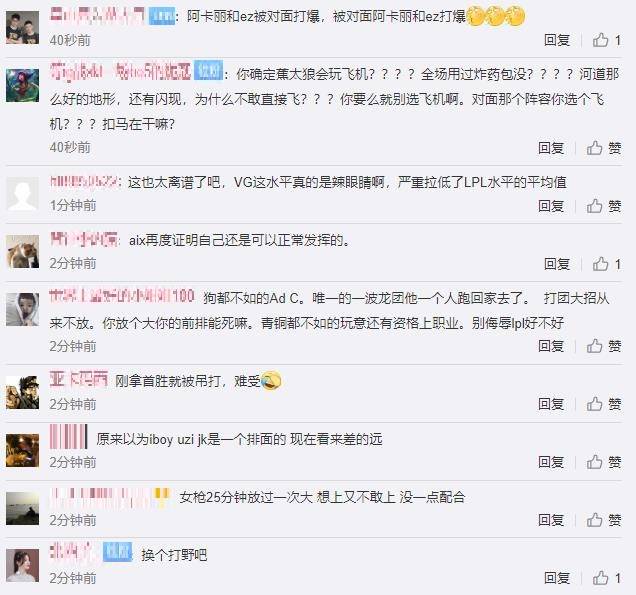Viewport: 636px width, 595px height.
Task: Open username of 刚拿首胜 commenter
Action: click(79, 380)
